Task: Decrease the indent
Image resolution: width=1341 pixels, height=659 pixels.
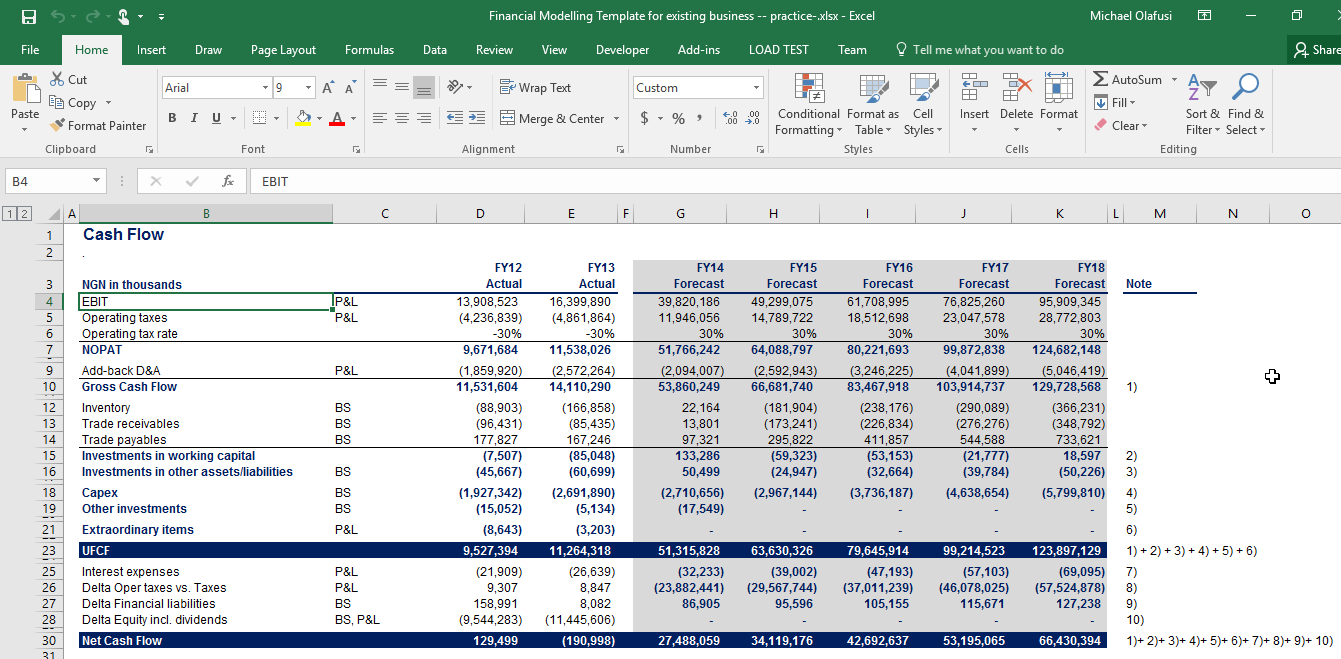Action: 453,118
